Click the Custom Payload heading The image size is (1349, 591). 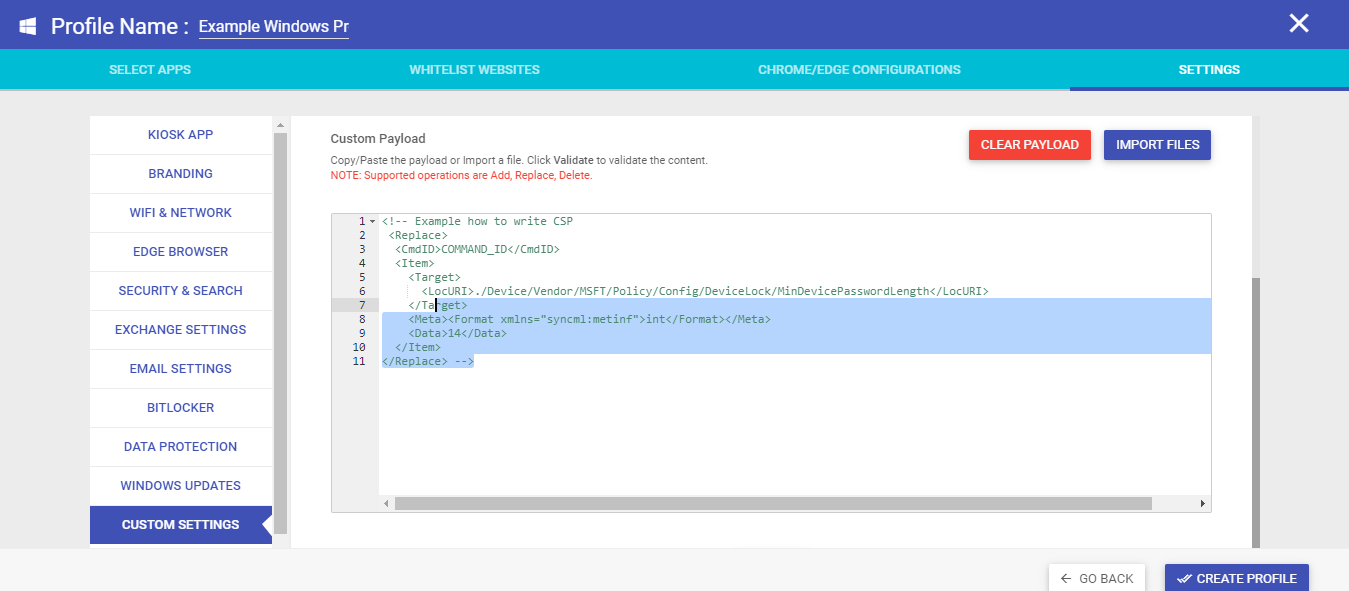pos(378,139)
